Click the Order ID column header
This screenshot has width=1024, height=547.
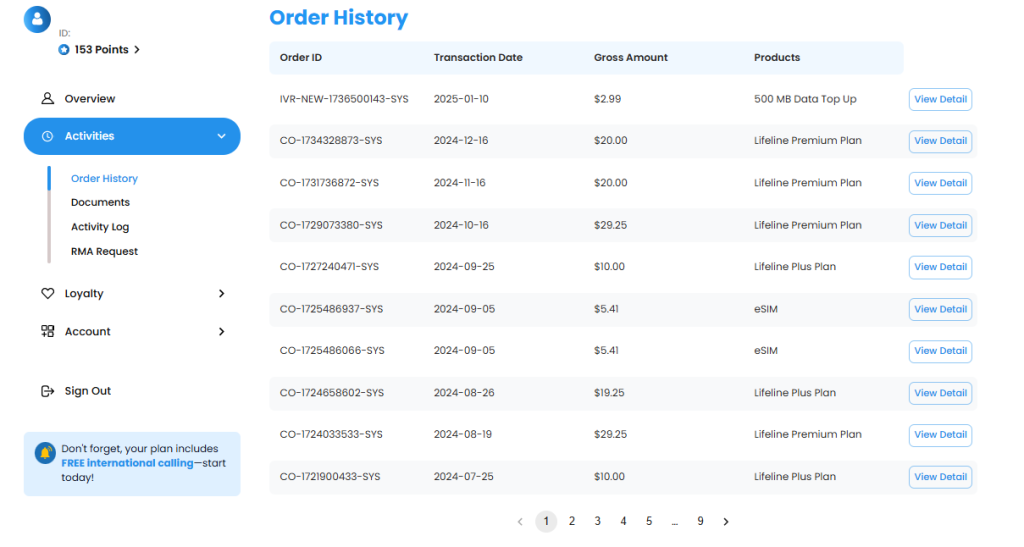tap(300, 57)
